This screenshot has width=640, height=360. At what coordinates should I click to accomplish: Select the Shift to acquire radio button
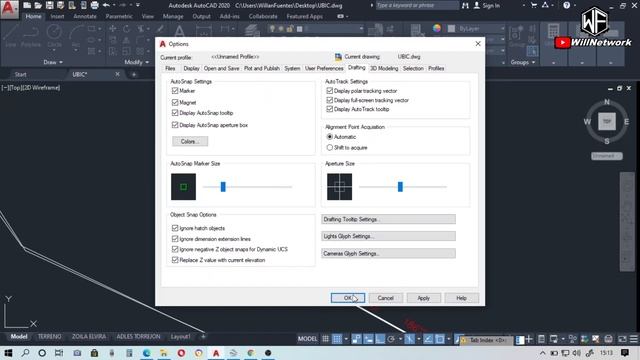(x=330, y=147)
